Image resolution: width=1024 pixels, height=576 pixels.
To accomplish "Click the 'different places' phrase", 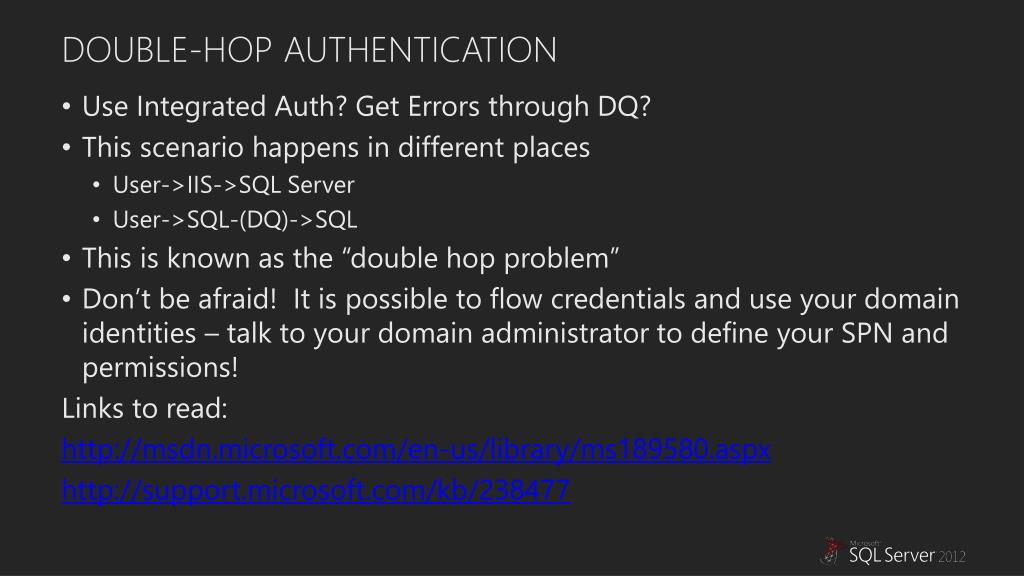I will click(494, 148).
